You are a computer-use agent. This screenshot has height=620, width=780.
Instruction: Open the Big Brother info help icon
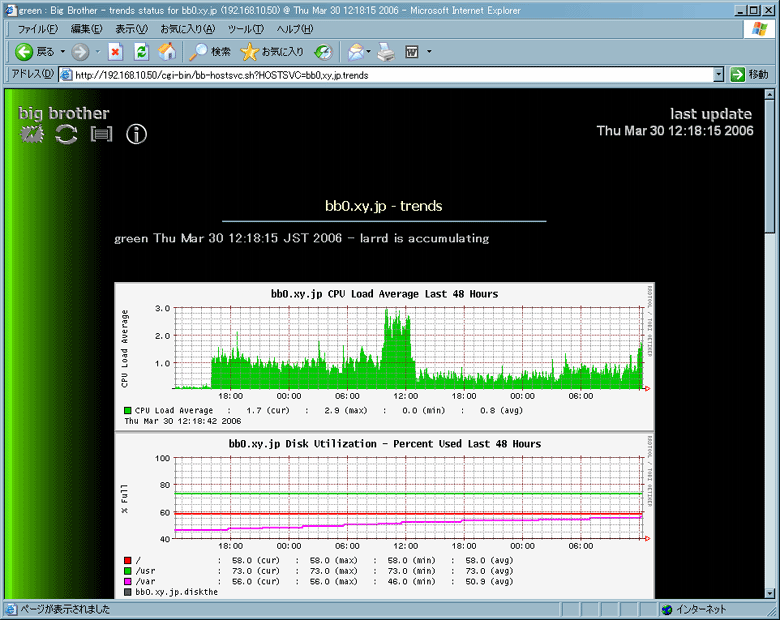click(x=137, y=134)
